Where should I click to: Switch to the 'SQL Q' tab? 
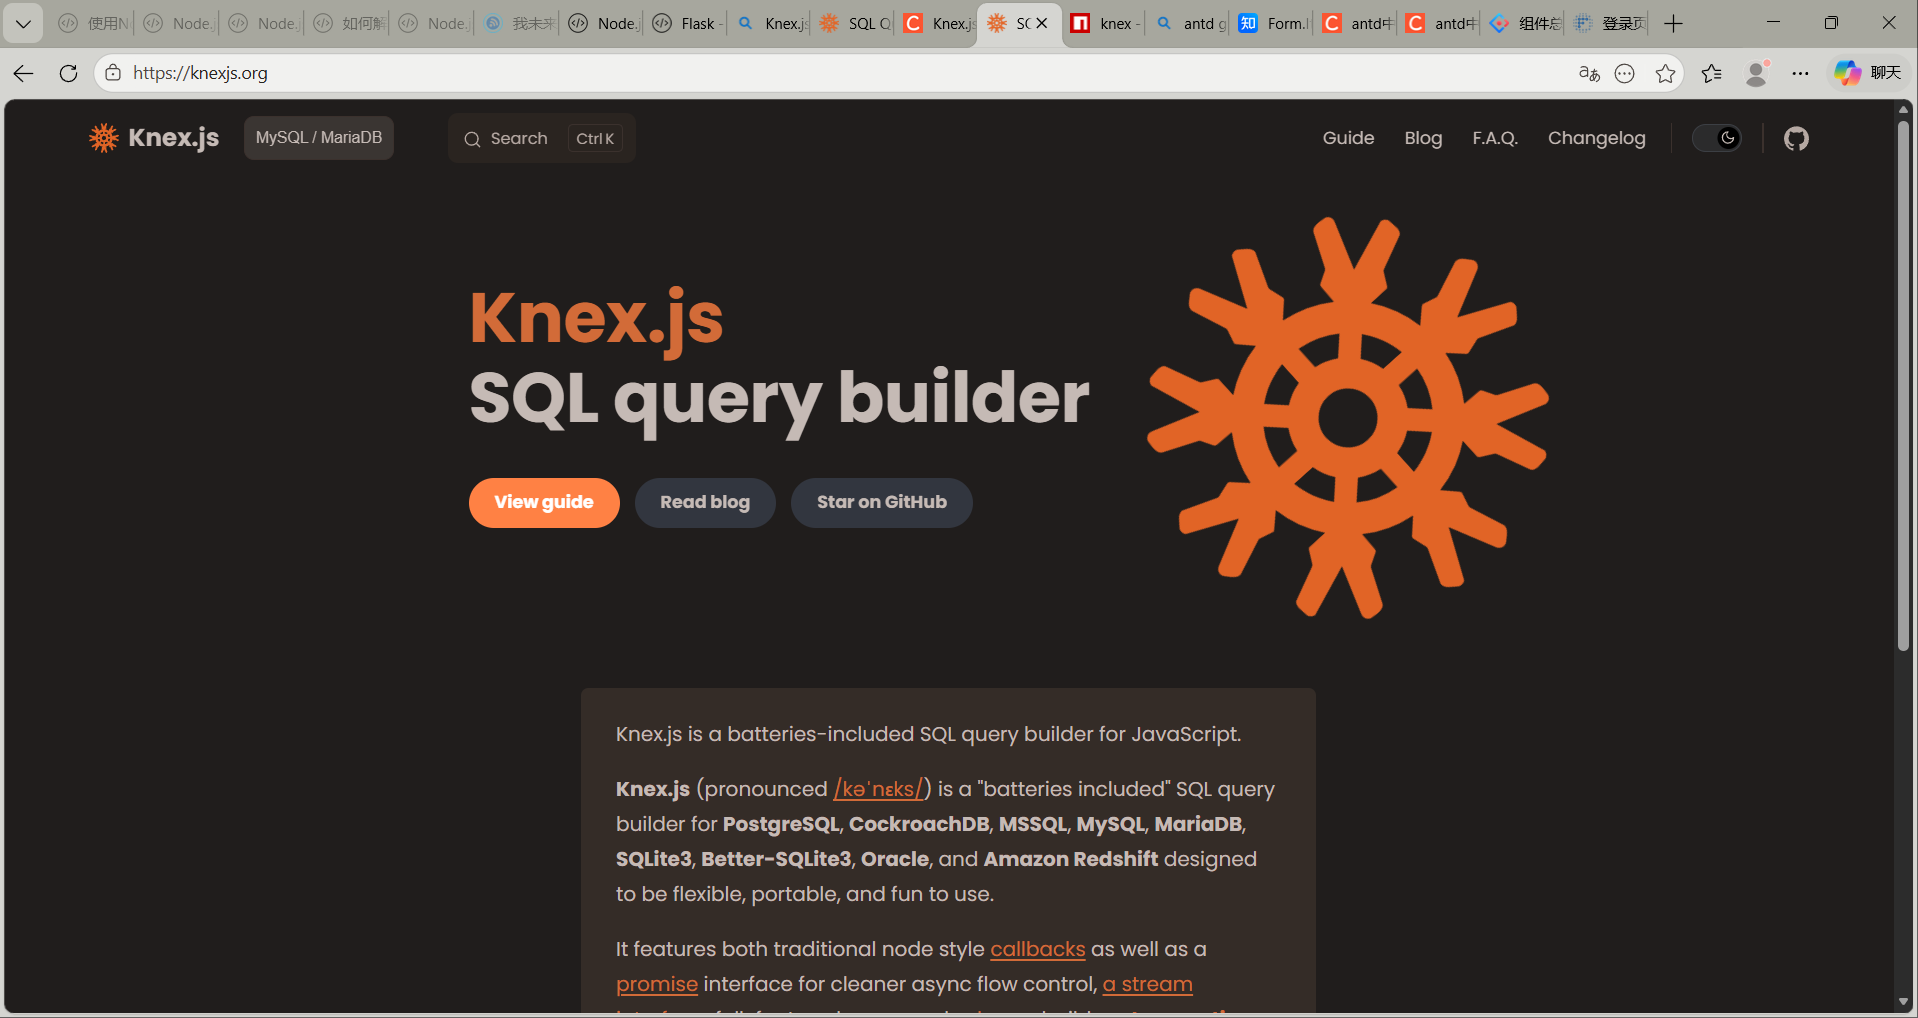click(x=854, y=23)
